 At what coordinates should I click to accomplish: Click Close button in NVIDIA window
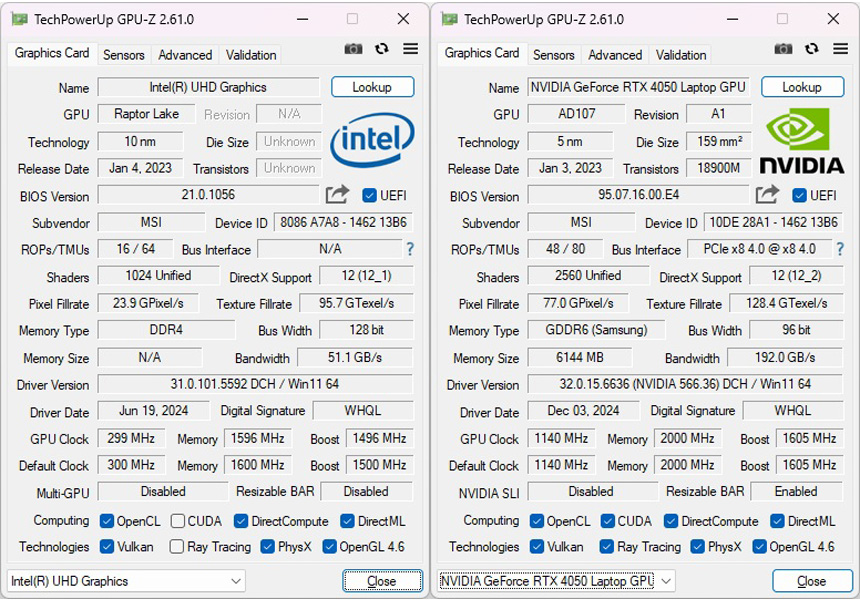coord(811,581)
